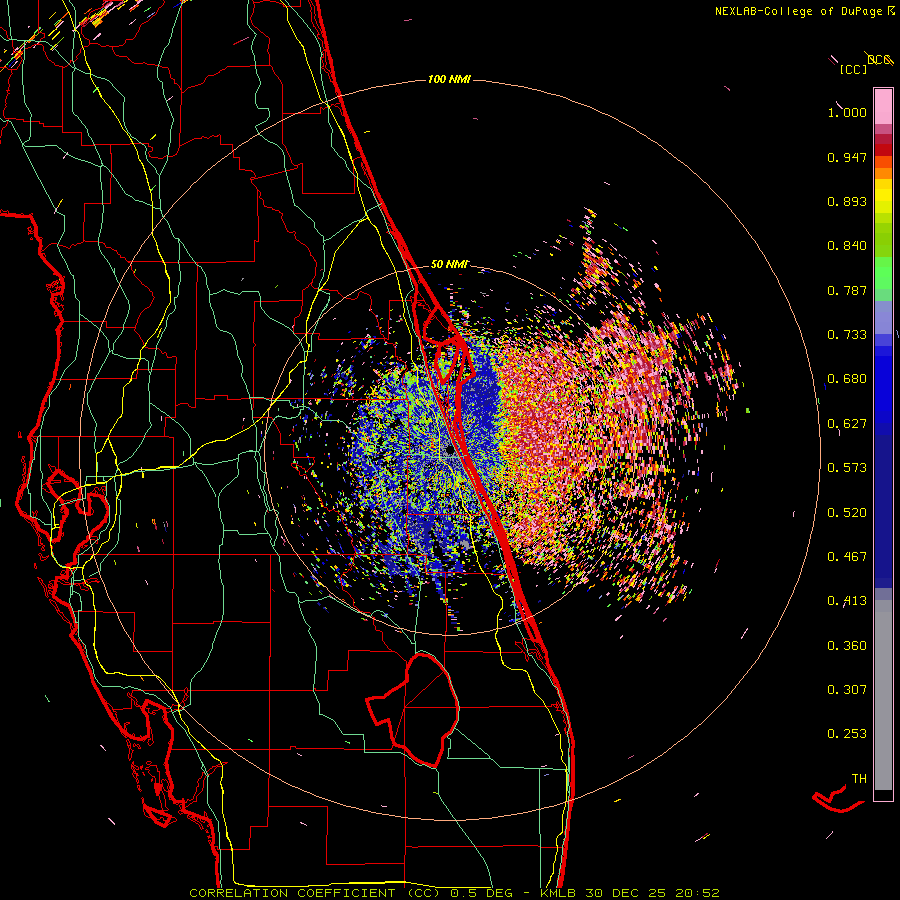Click the [CC] legend header label
This screenshot has width=900, height=900.
coord(854,69)
